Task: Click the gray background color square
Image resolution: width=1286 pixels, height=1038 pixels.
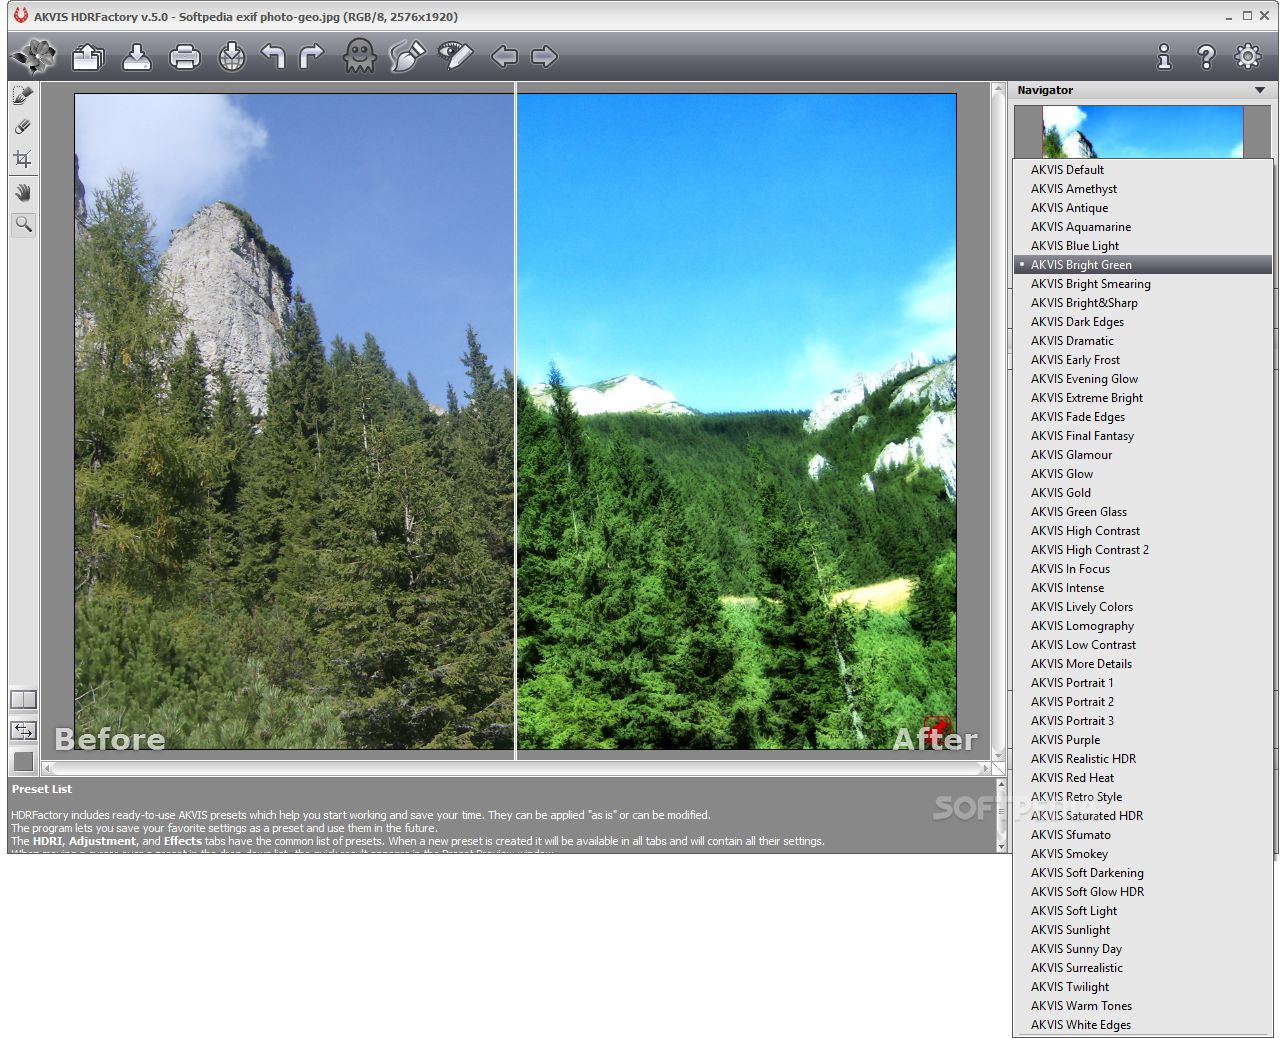Action: [x=23, y=762]
